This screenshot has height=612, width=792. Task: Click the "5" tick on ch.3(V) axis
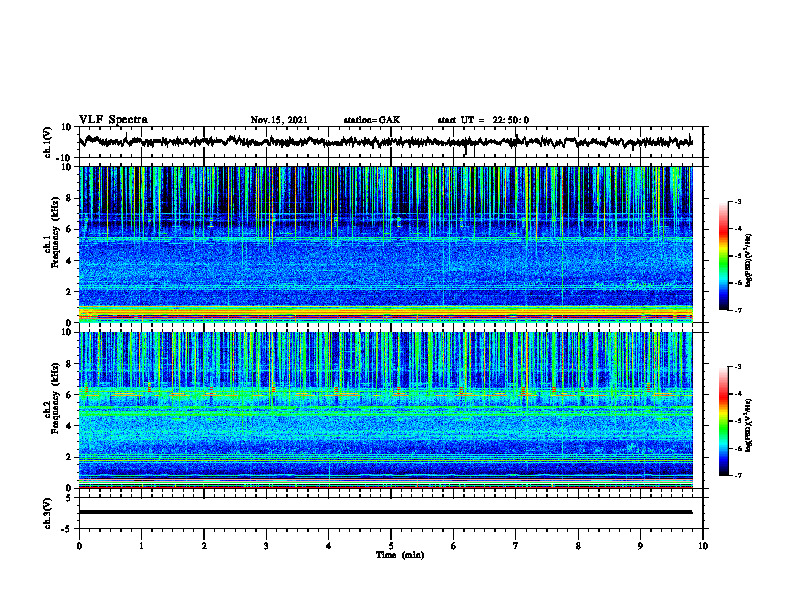[70, 498]
